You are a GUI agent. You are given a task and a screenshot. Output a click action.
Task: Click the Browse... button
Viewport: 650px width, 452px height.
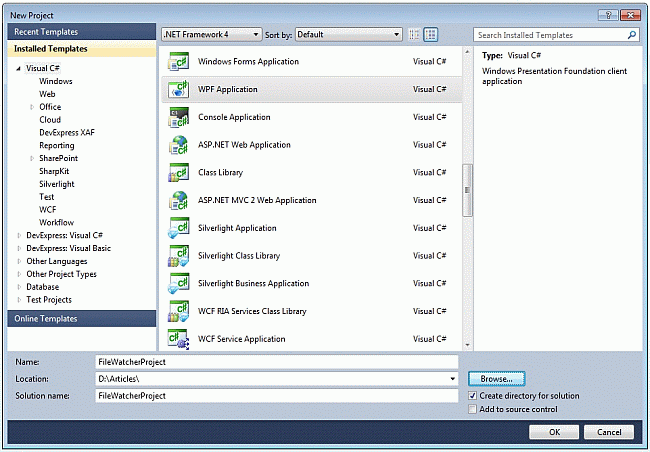497,379
